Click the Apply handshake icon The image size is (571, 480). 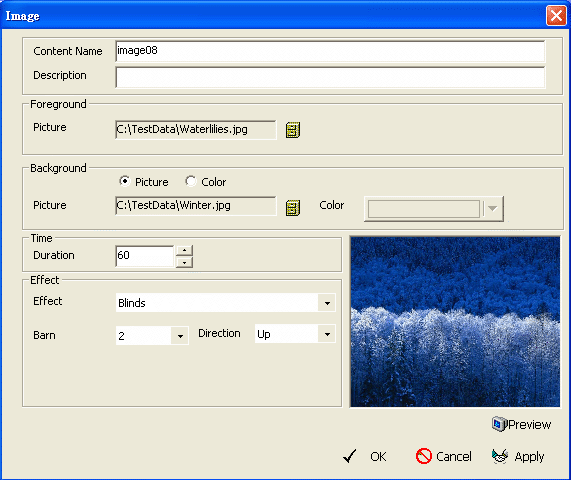[x=500, y=456]
